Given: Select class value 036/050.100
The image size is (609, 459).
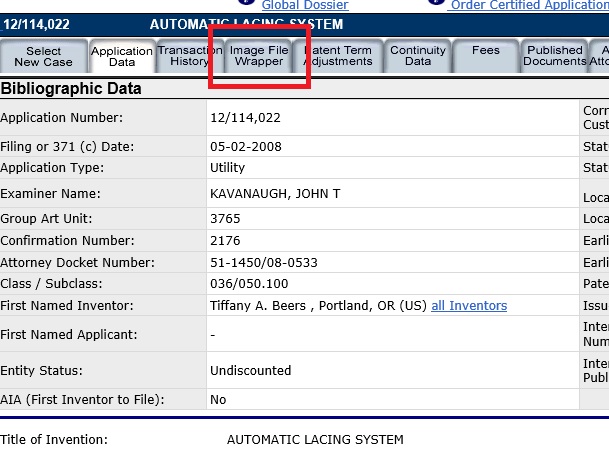Looking at the screenshot, I should [x=249, y=284].
